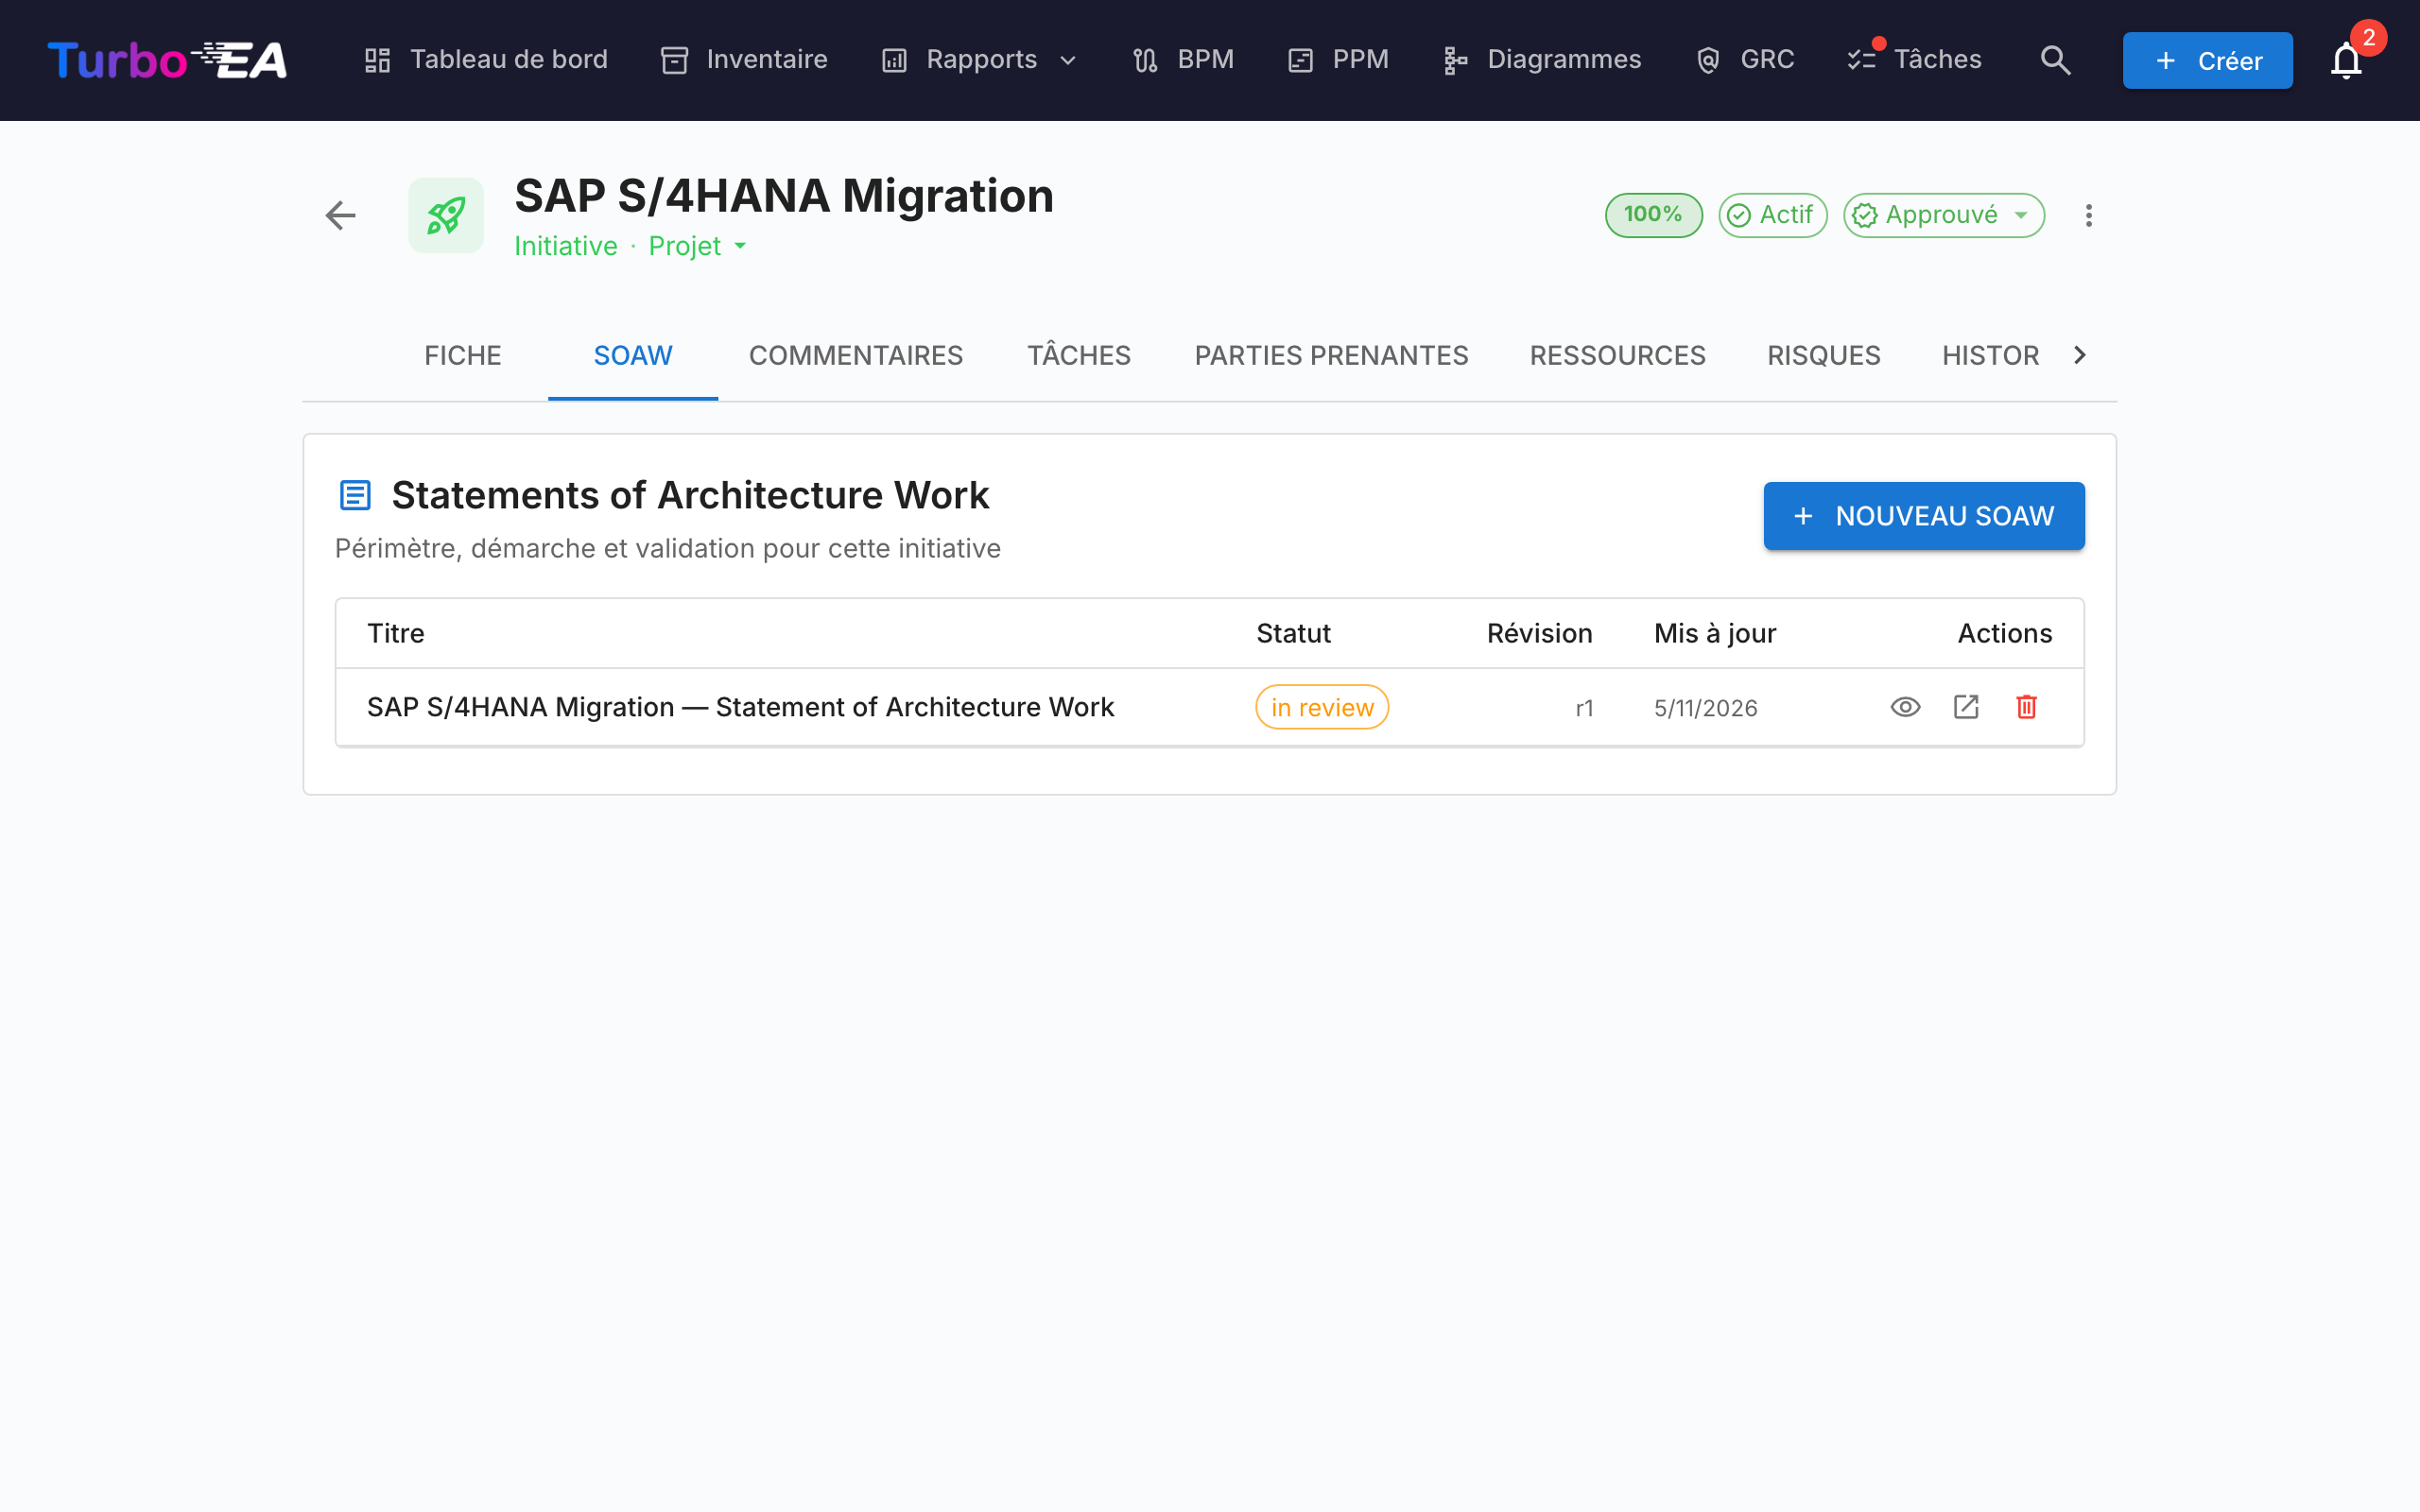Image resolution: width=2420 pixels, height=1512 pixels.
Task: Click the in review status chip
Action: tap(1322, 707)
